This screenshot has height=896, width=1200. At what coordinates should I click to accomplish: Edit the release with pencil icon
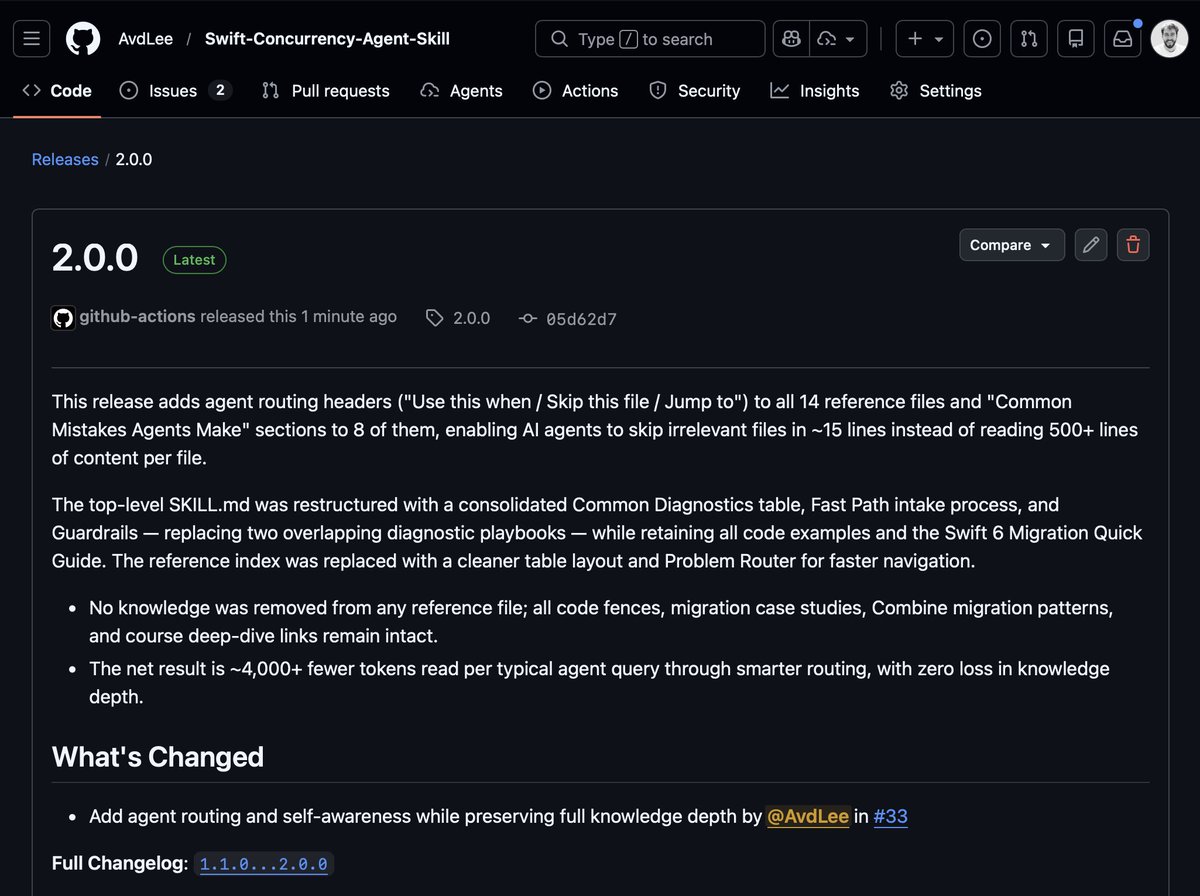point(1091,245)
